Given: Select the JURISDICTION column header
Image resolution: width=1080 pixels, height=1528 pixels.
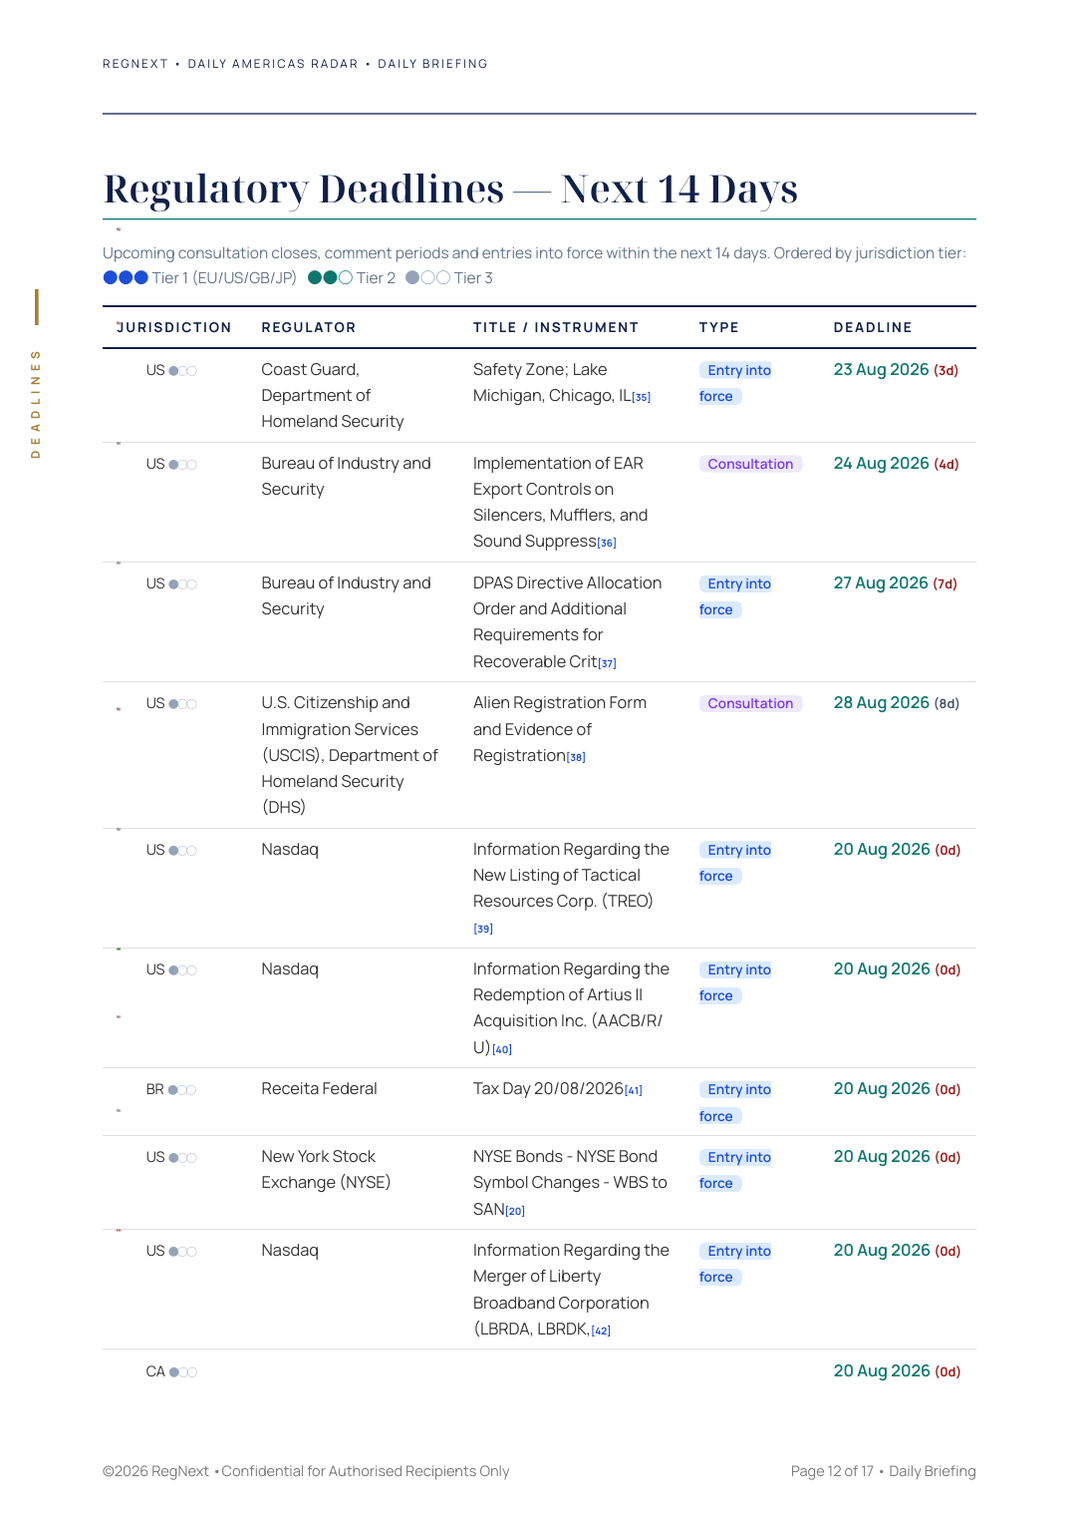Looking at the screenshot, I should pos(174,327).
